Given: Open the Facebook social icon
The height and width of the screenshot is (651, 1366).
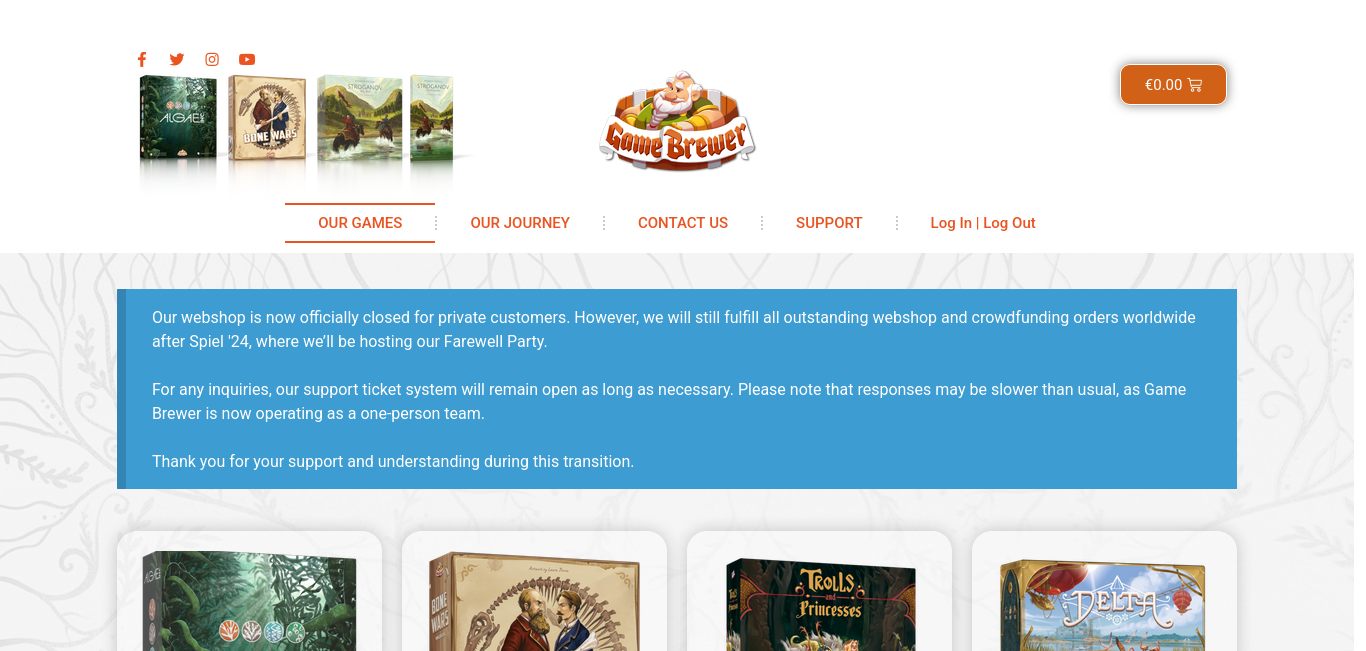Looking at the screenshot, I should point(142,59).
